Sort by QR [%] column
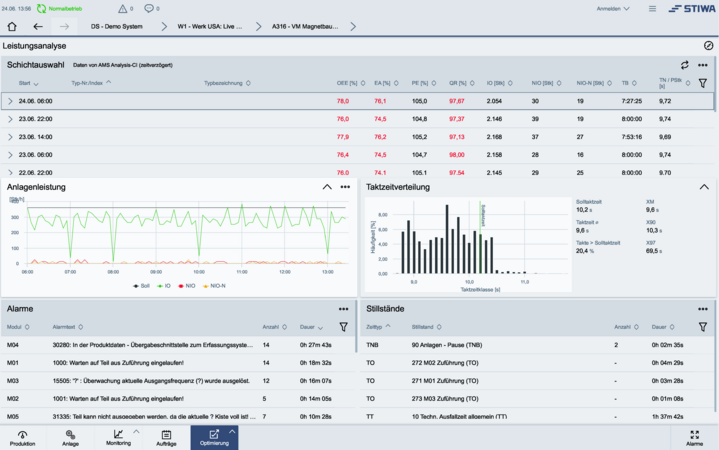This screenshot has width=719, height=450. 462,83
